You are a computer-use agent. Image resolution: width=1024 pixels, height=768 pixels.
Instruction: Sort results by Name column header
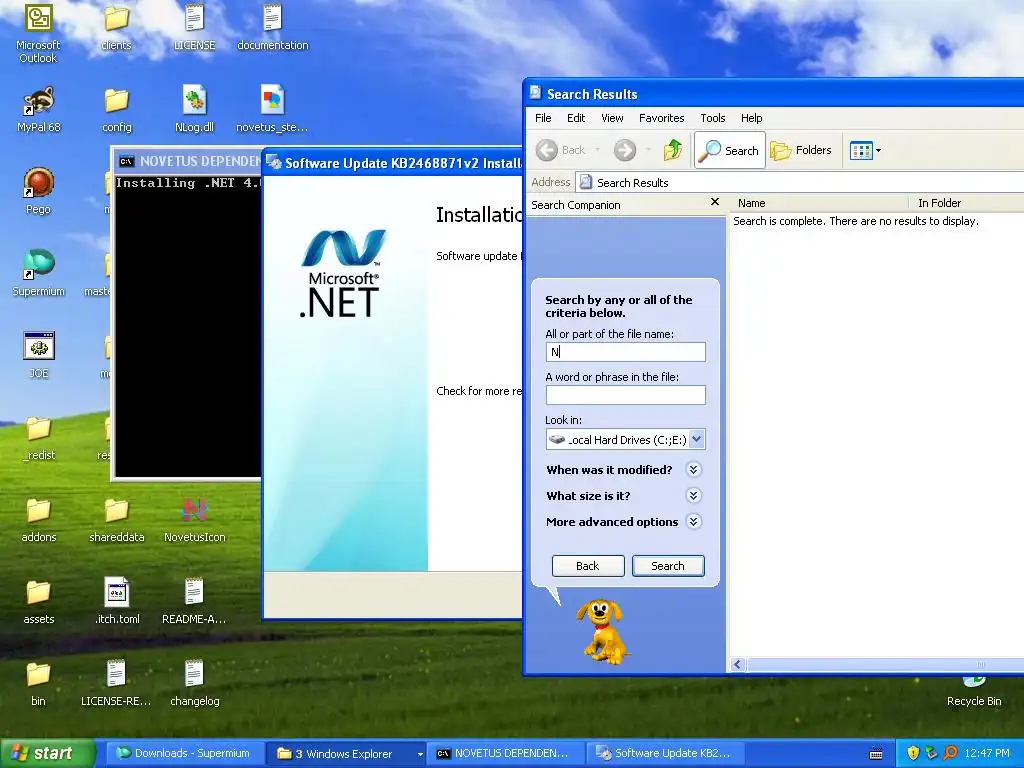point(820,203)
